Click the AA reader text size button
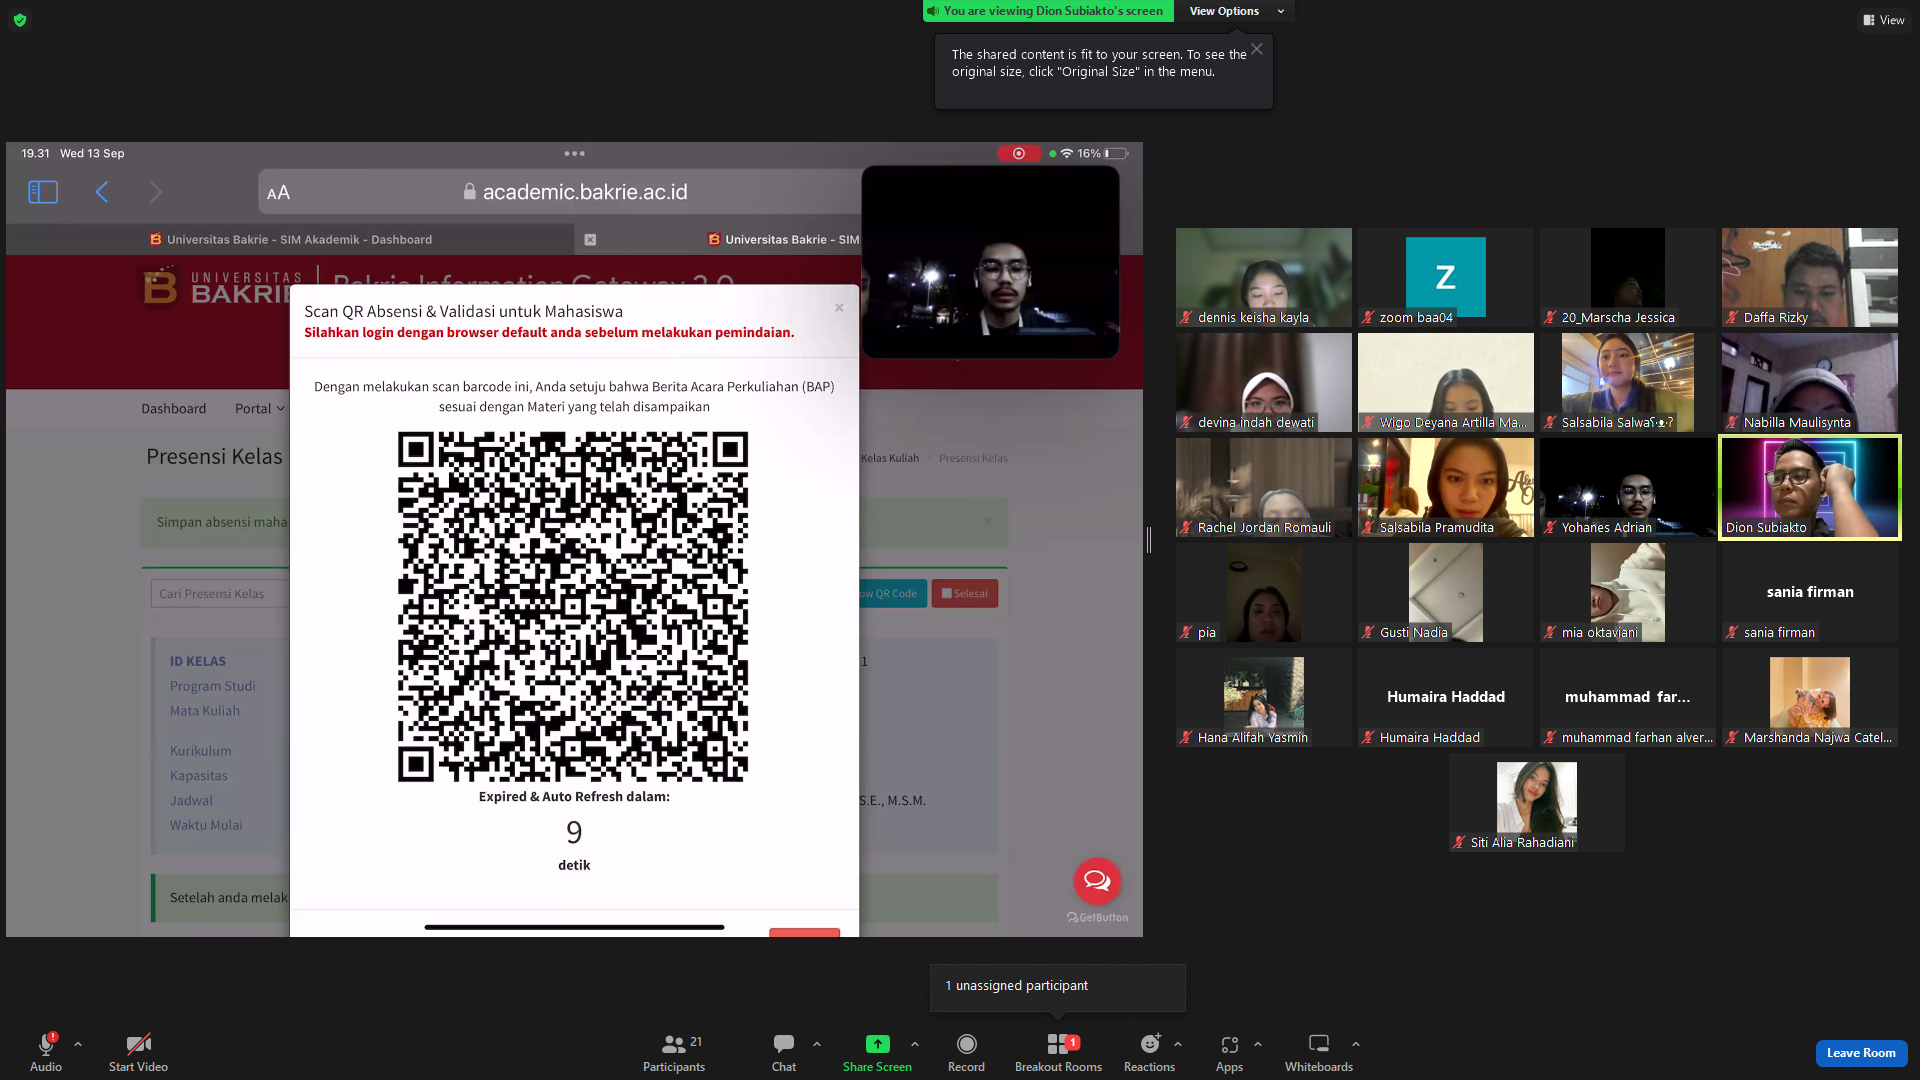This screenshot has height=1080, width=1920. click(x=278, y=193)
